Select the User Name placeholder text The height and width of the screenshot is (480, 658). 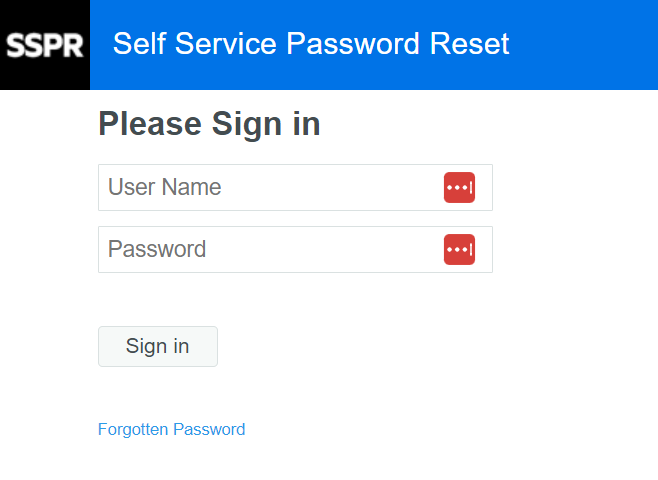(x=164, y=187)
